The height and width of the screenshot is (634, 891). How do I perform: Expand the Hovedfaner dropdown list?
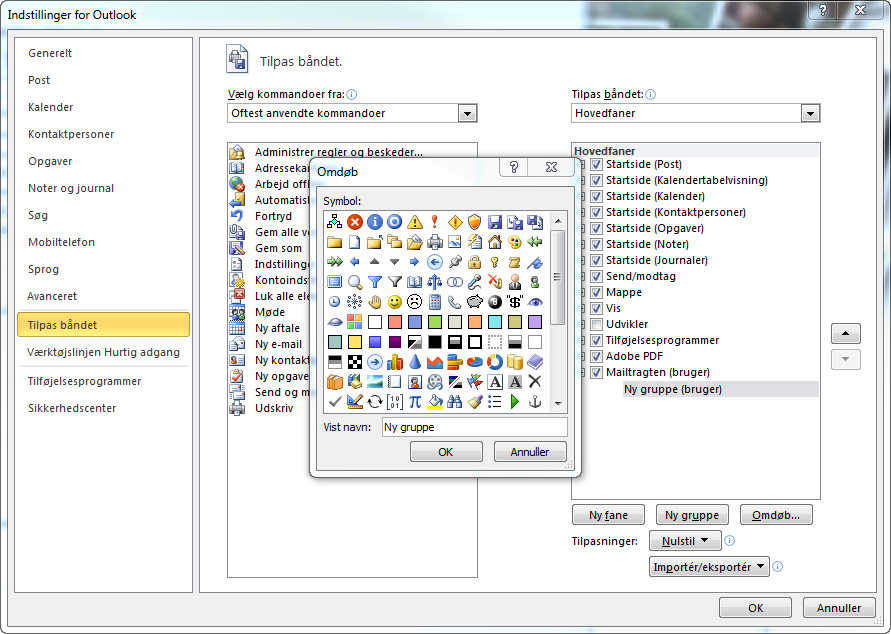pyautogui.click(x=810, y=114)
